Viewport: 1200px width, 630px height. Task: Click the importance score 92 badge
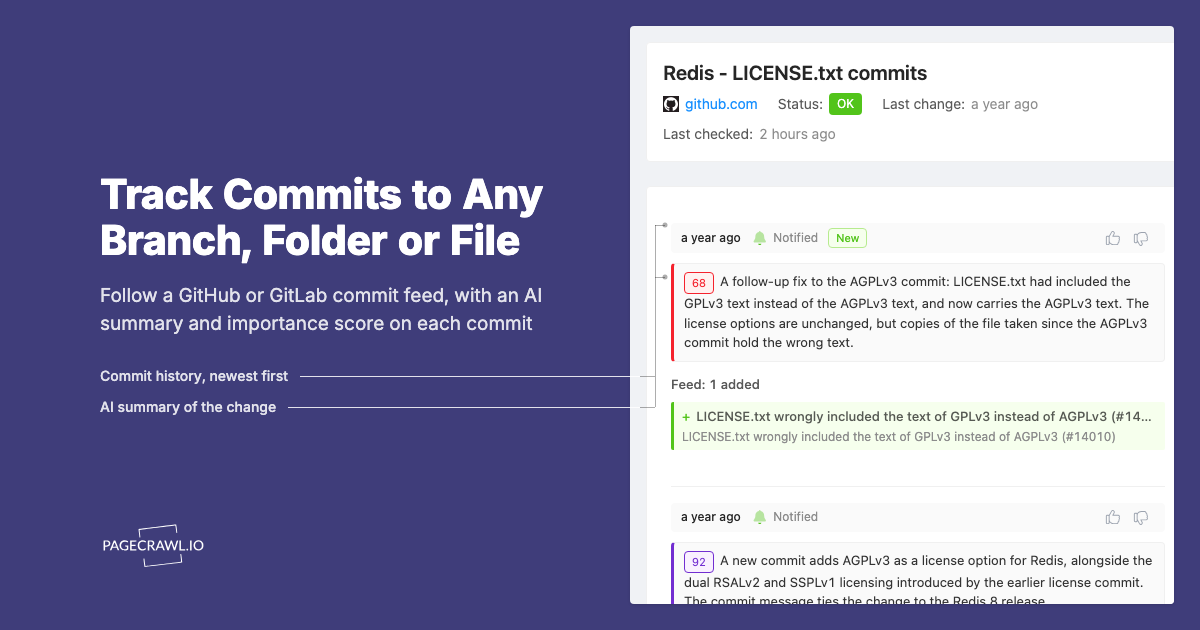coord(698,561)
